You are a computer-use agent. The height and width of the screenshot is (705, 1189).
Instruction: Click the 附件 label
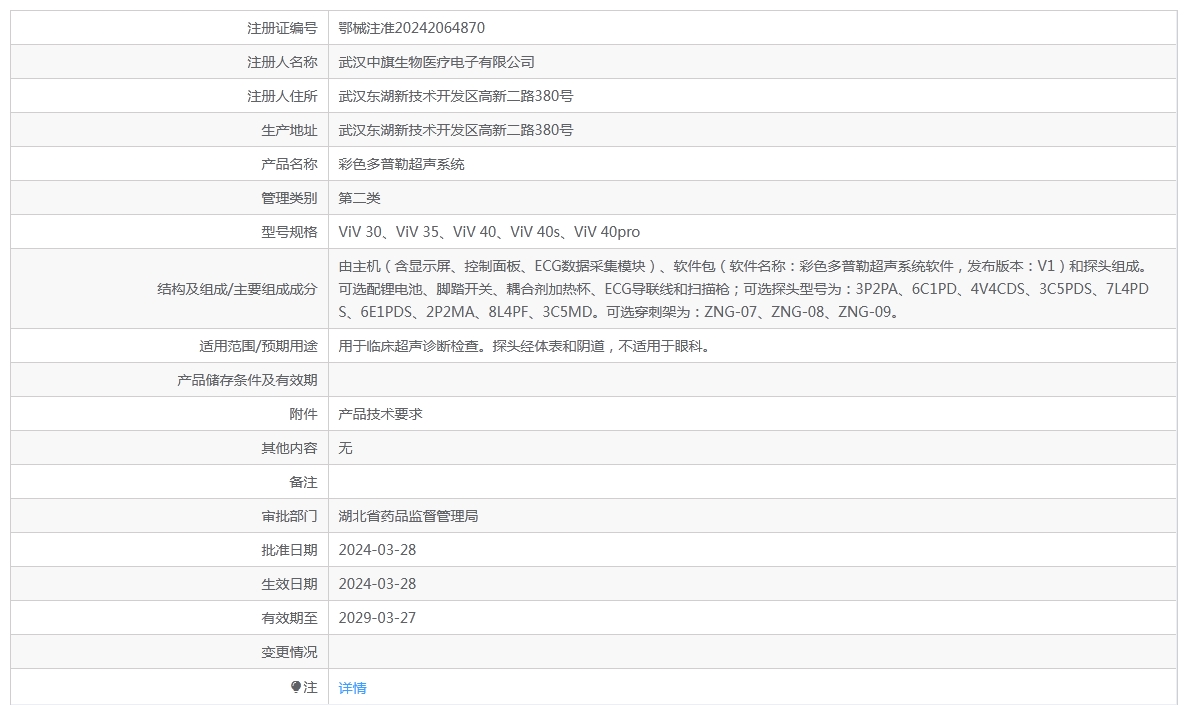click(x=303, y=414)
